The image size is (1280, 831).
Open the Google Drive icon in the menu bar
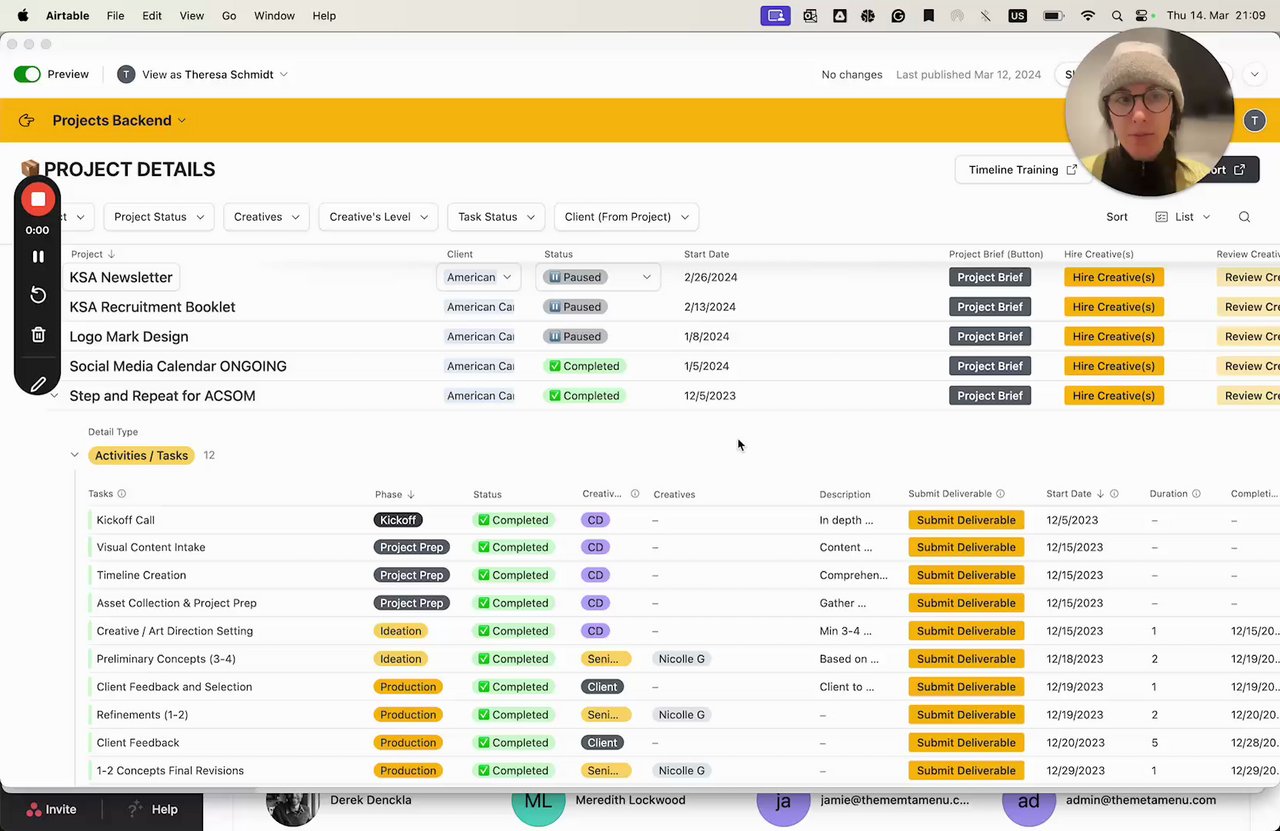coord(840,16)
